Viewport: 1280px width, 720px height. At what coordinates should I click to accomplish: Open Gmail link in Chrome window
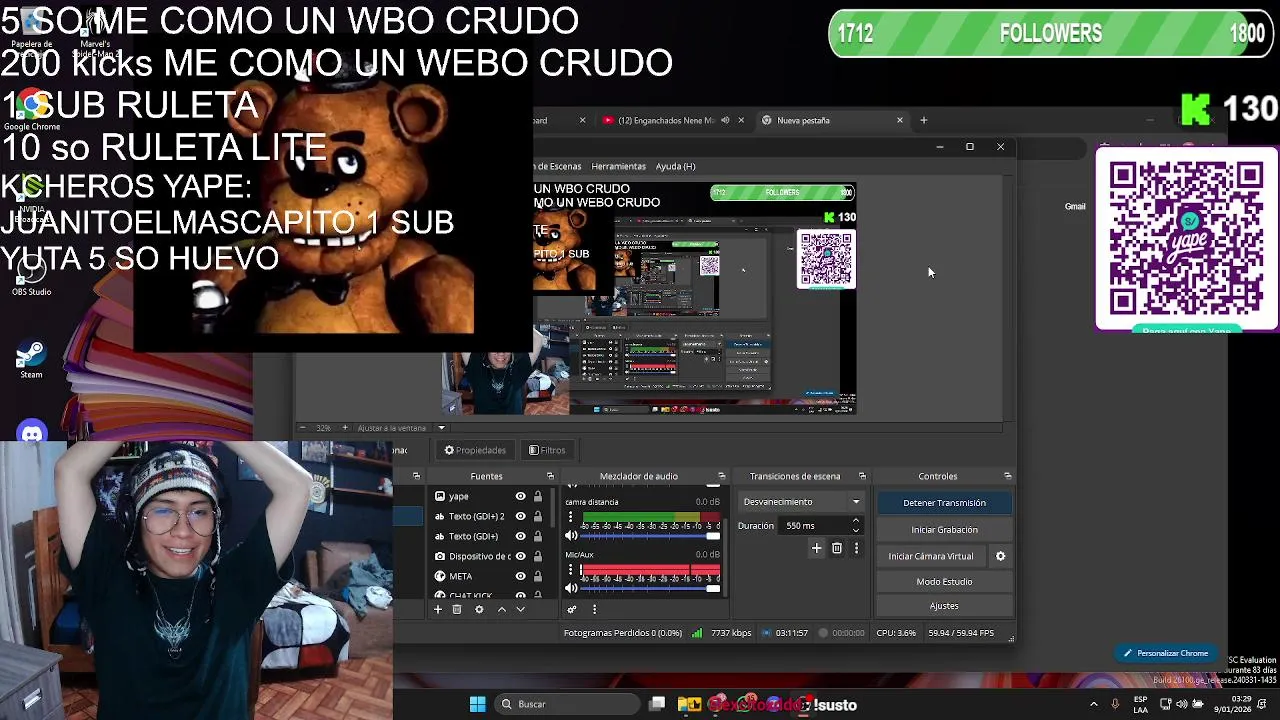point(1075,207)
